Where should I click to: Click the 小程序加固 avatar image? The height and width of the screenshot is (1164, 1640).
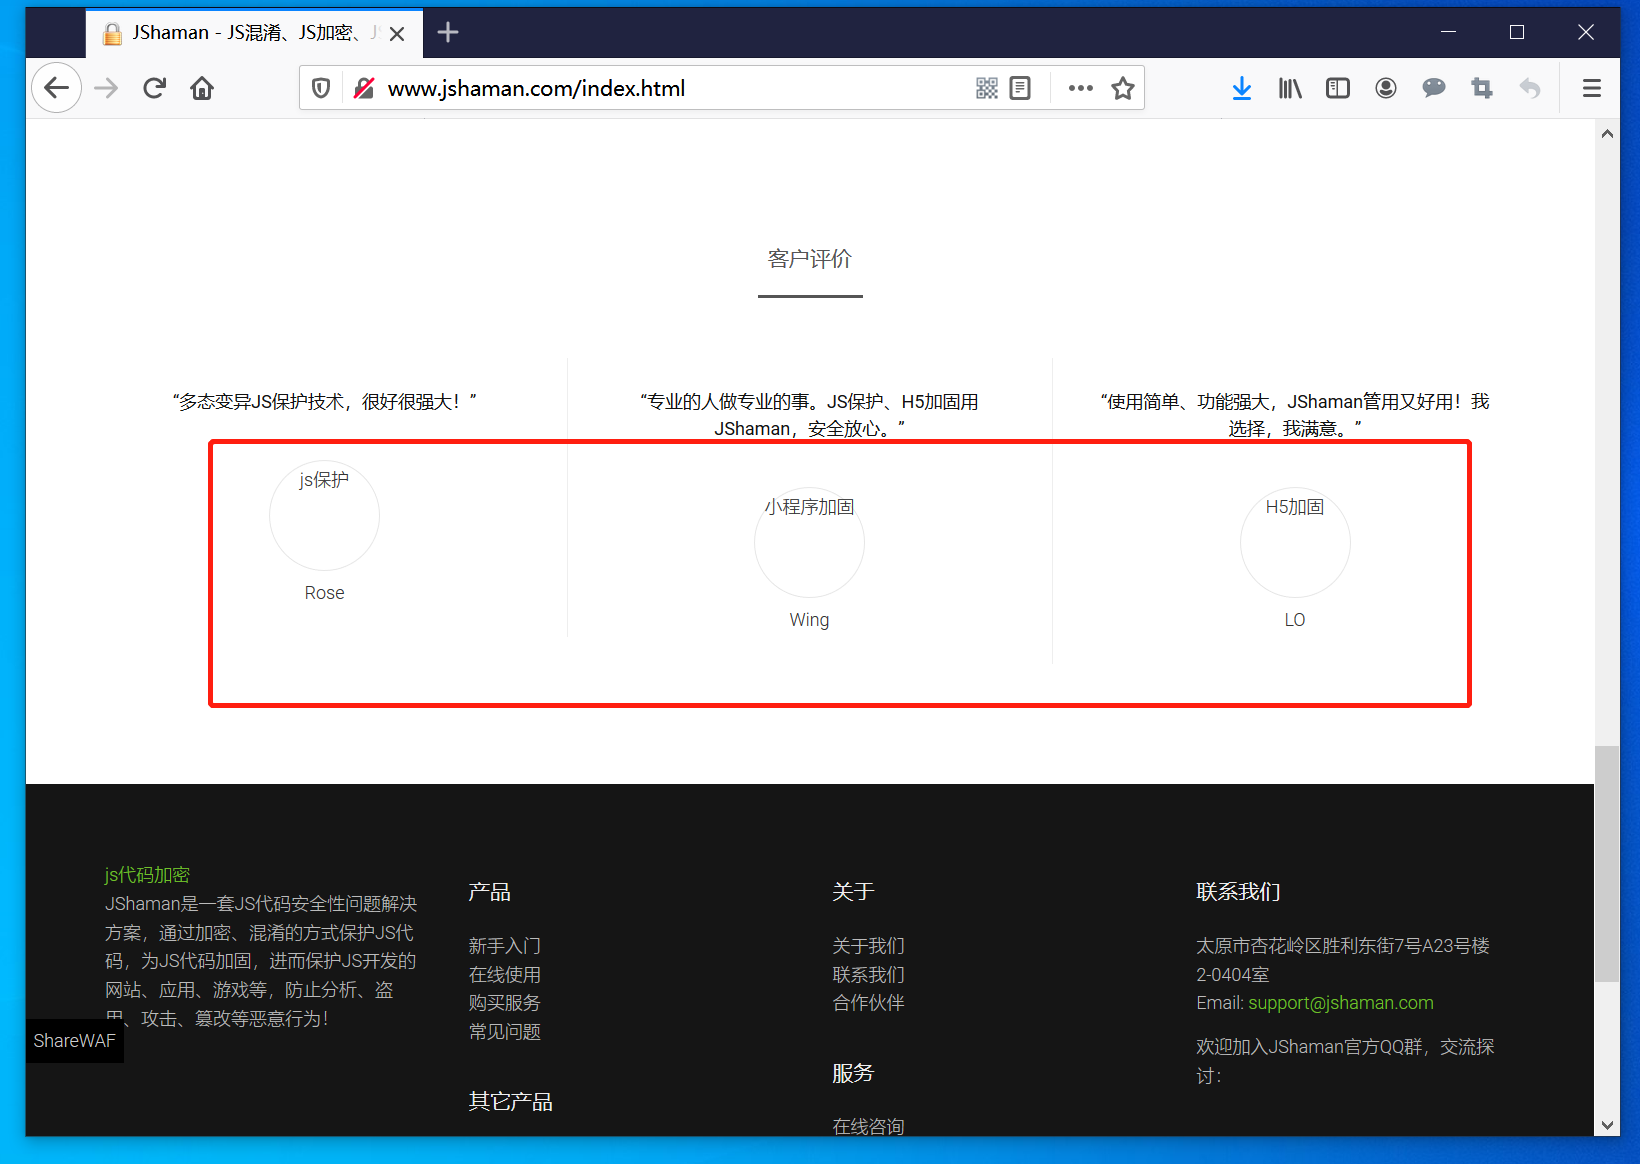[x=809, y=543]
